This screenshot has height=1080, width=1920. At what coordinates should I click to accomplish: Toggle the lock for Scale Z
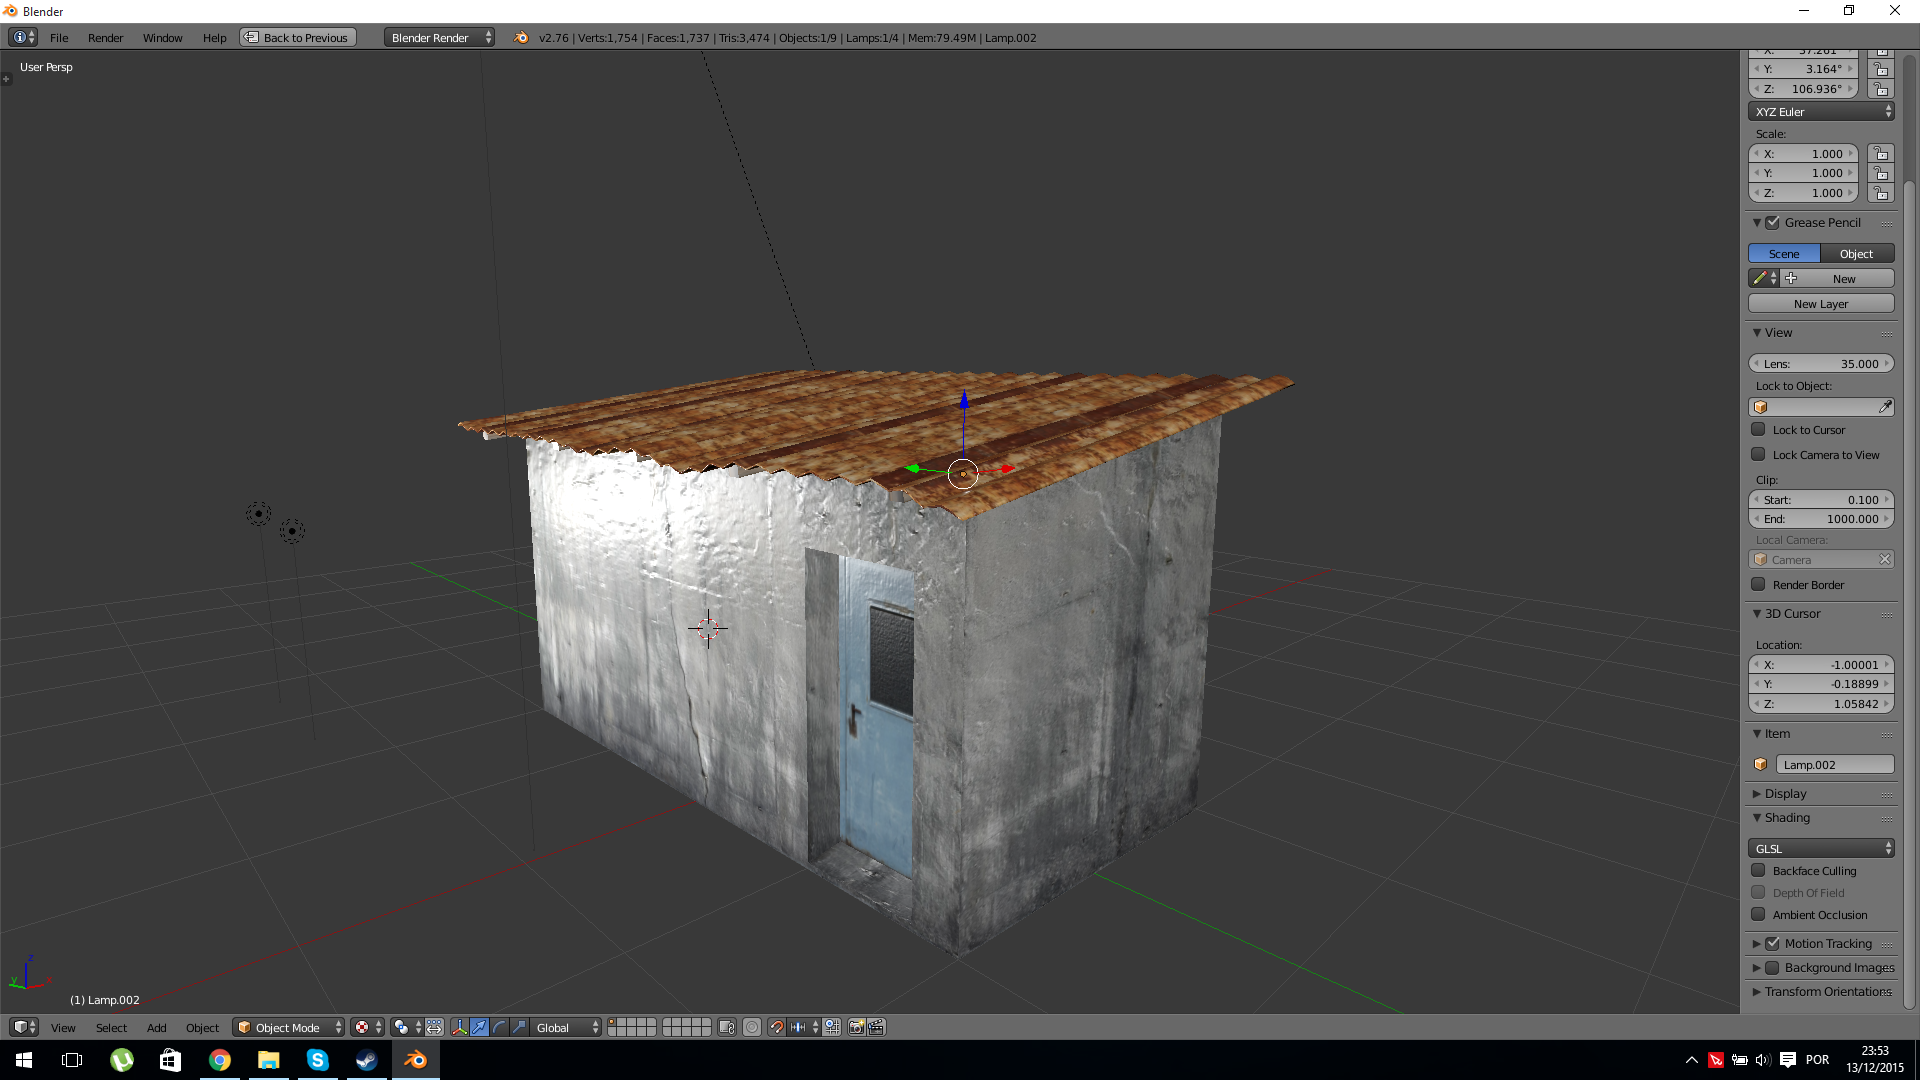(x=1881, y=193)
